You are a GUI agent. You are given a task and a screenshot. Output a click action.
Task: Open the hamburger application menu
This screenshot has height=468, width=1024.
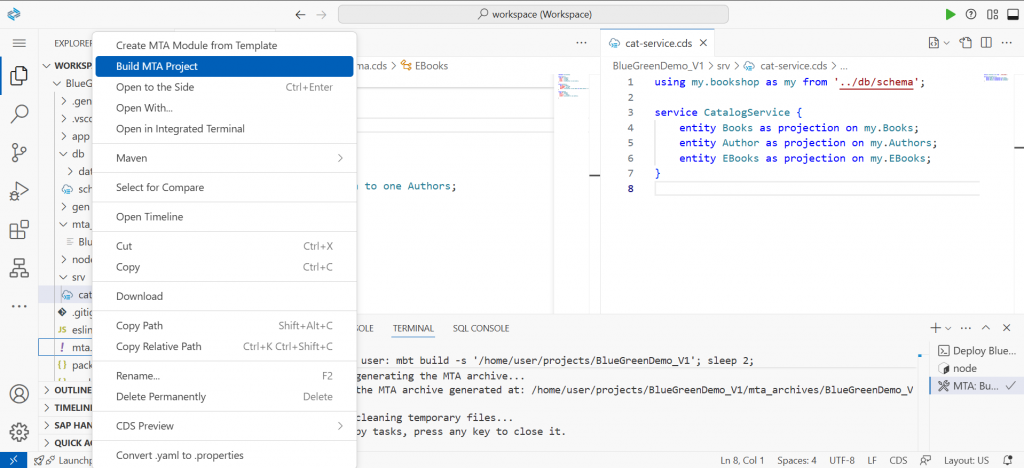tap(19, 43)
